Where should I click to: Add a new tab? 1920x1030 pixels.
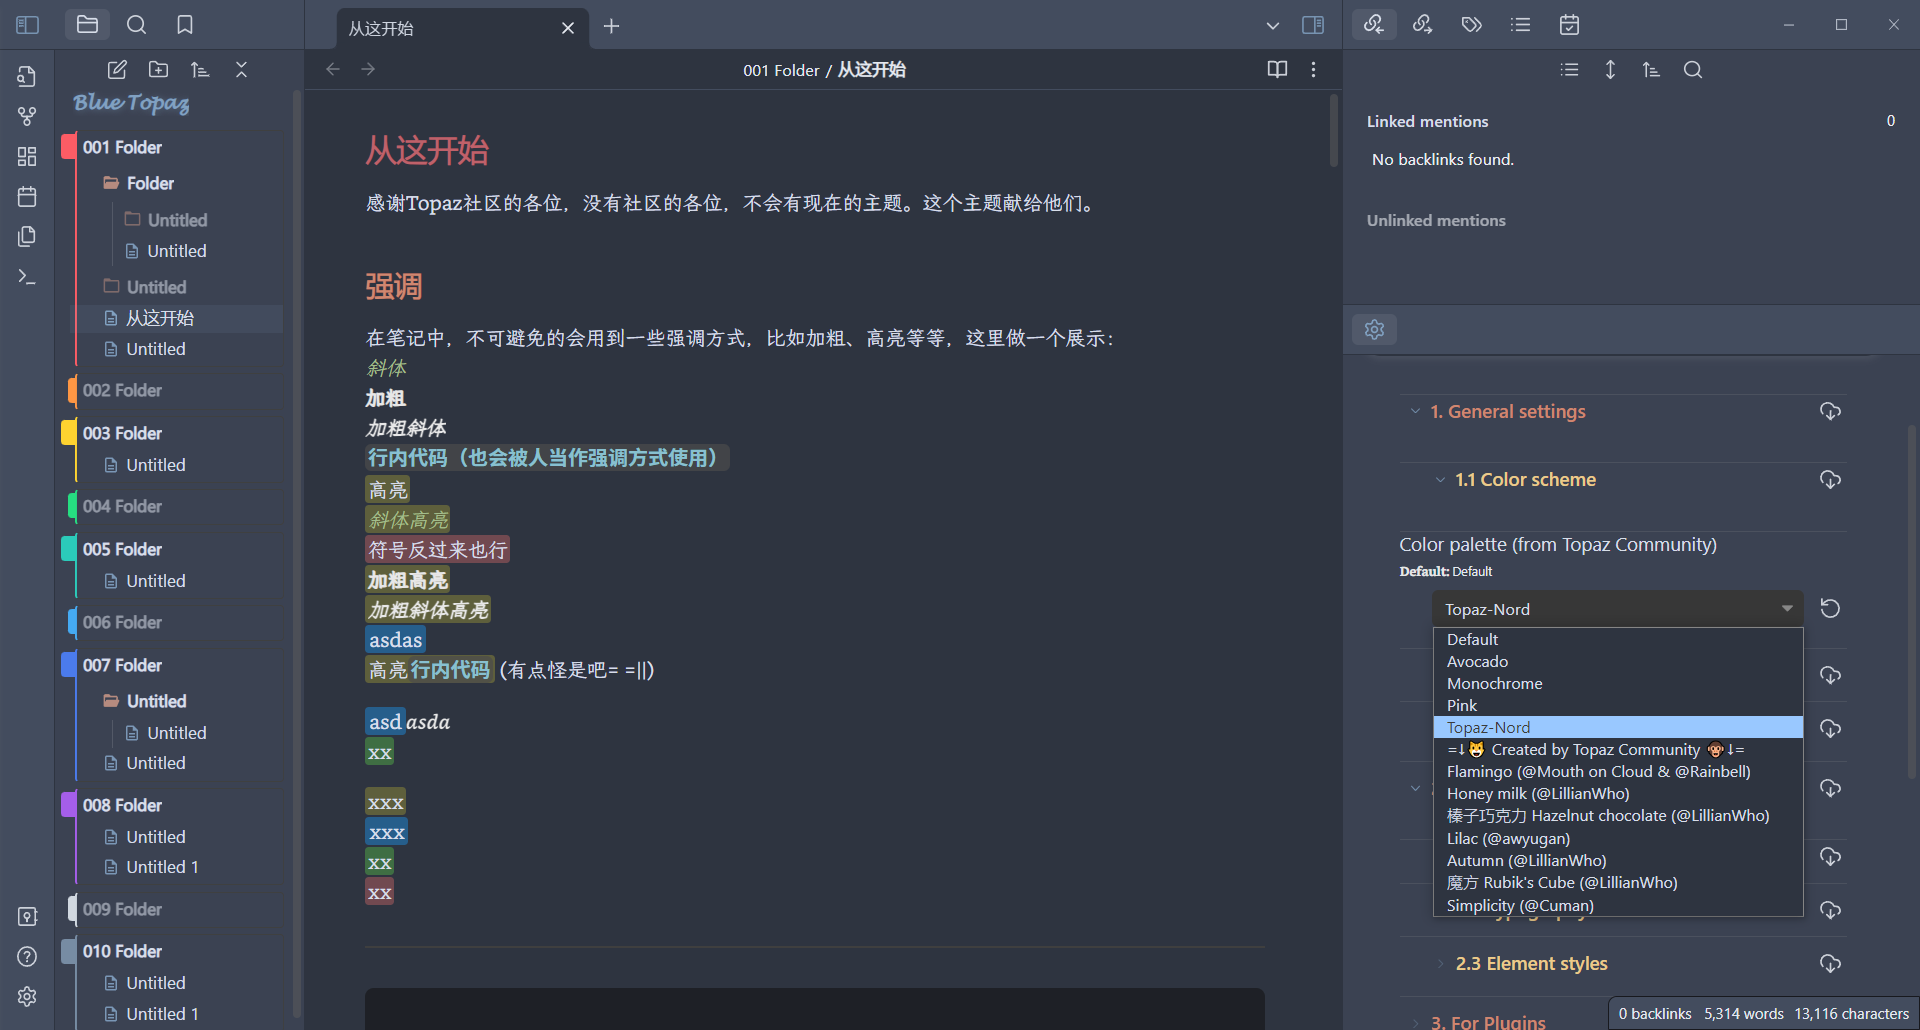coord(612,26)
